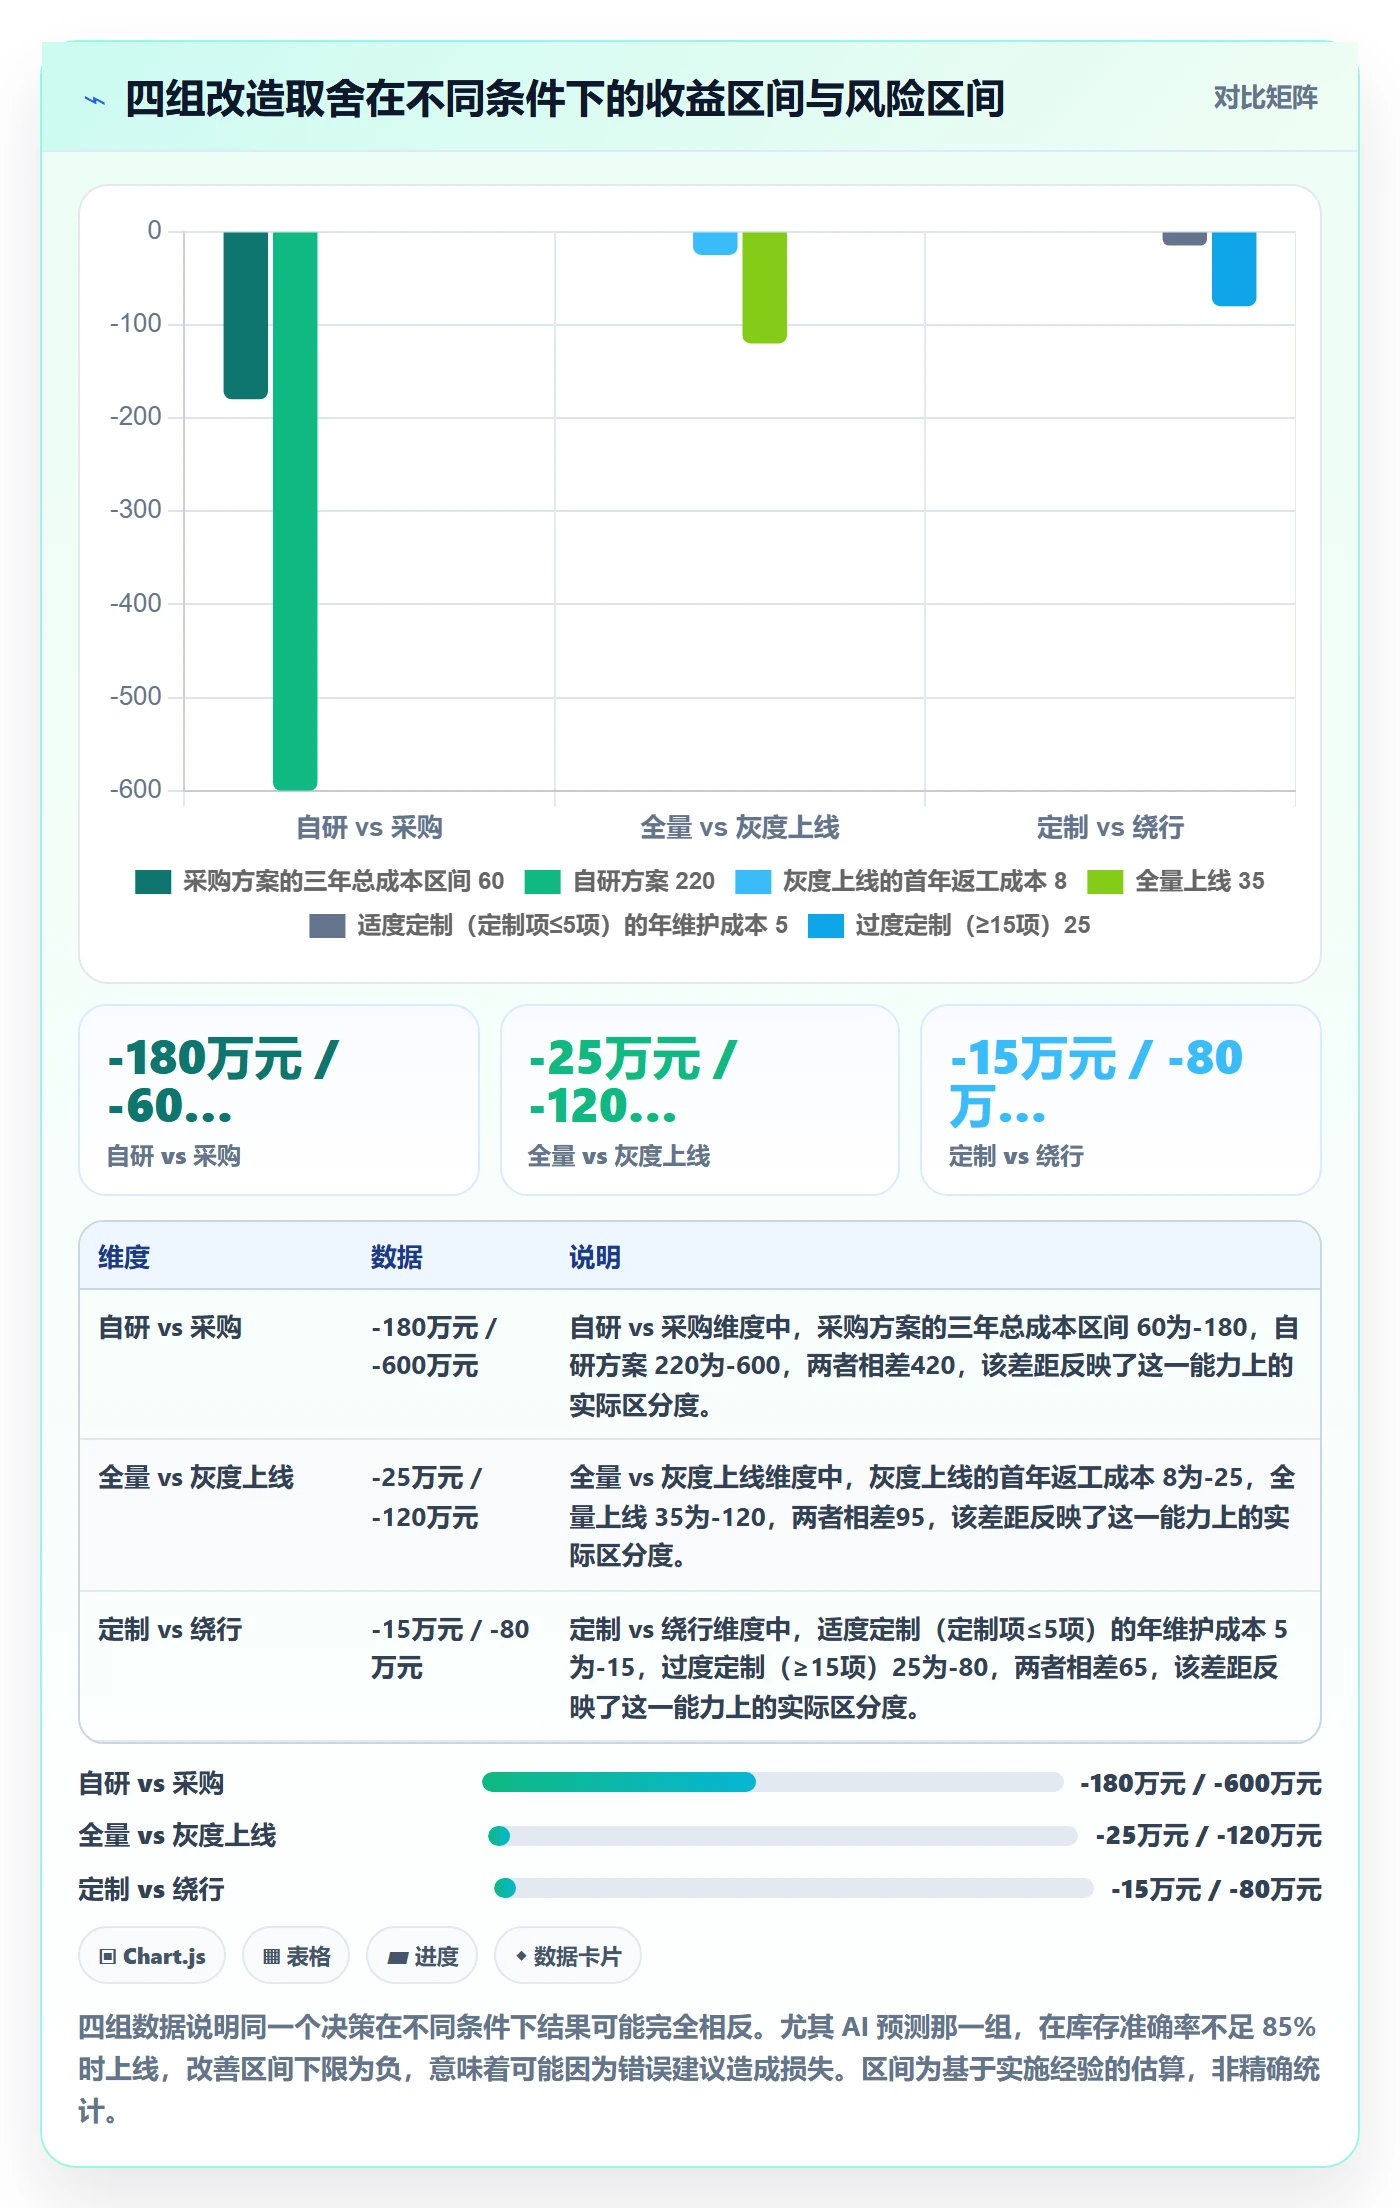The width and height of the screenshot is (1400, 2208).
Task: Click the dark teal 采购方案 bar
Action: tap(246, 315)
